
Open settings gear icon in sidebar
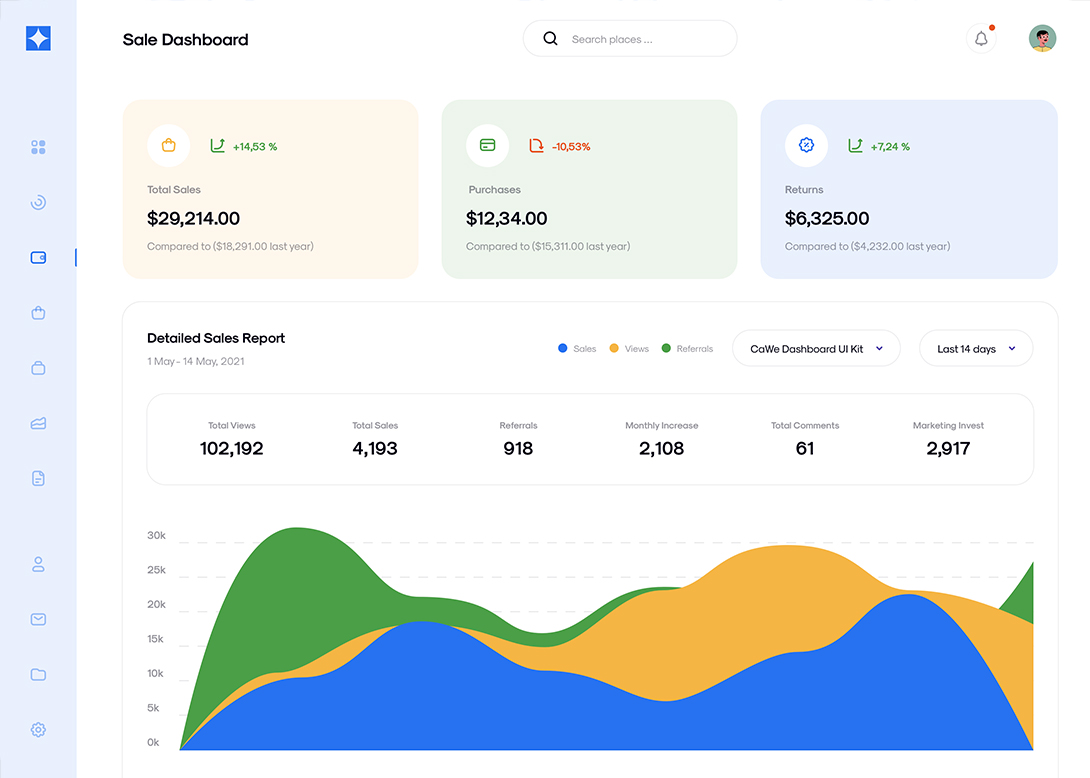(x=38, y=730)
